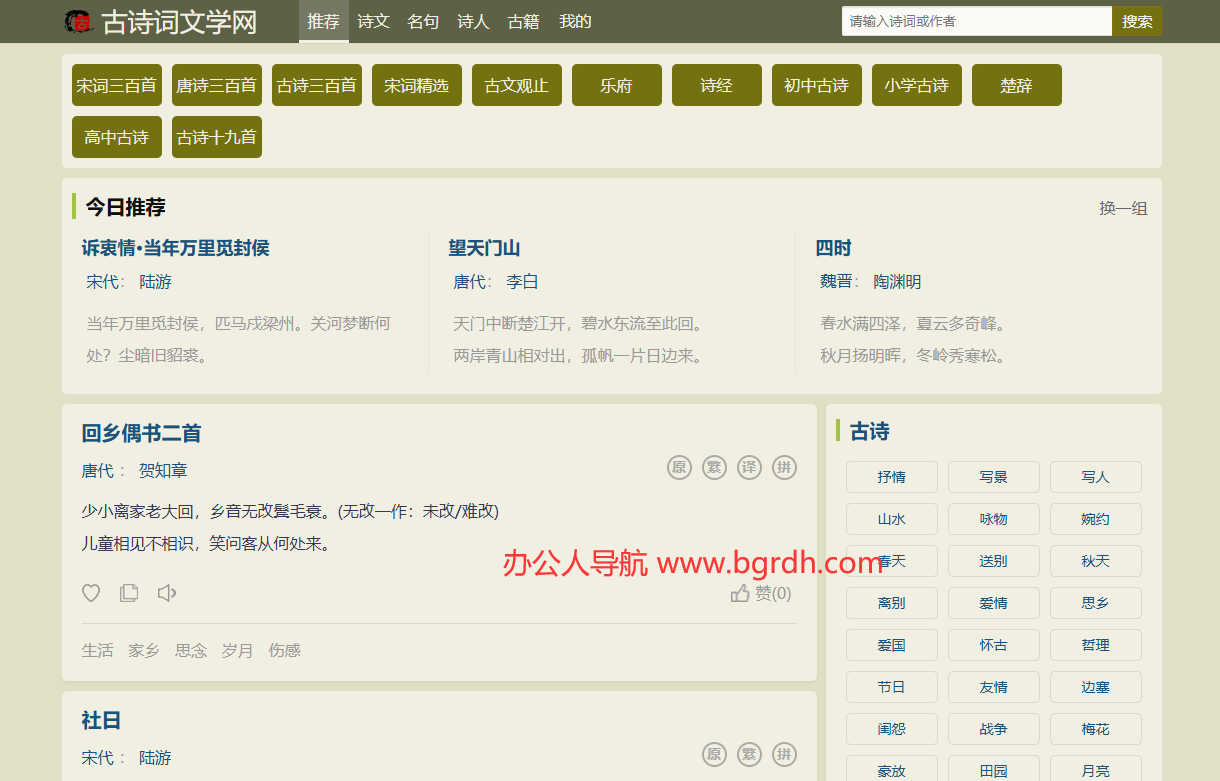Click the 原 circle icon for 社日
The width and height of the screenshot is (1220, 781).
click(x=713, y=755)
